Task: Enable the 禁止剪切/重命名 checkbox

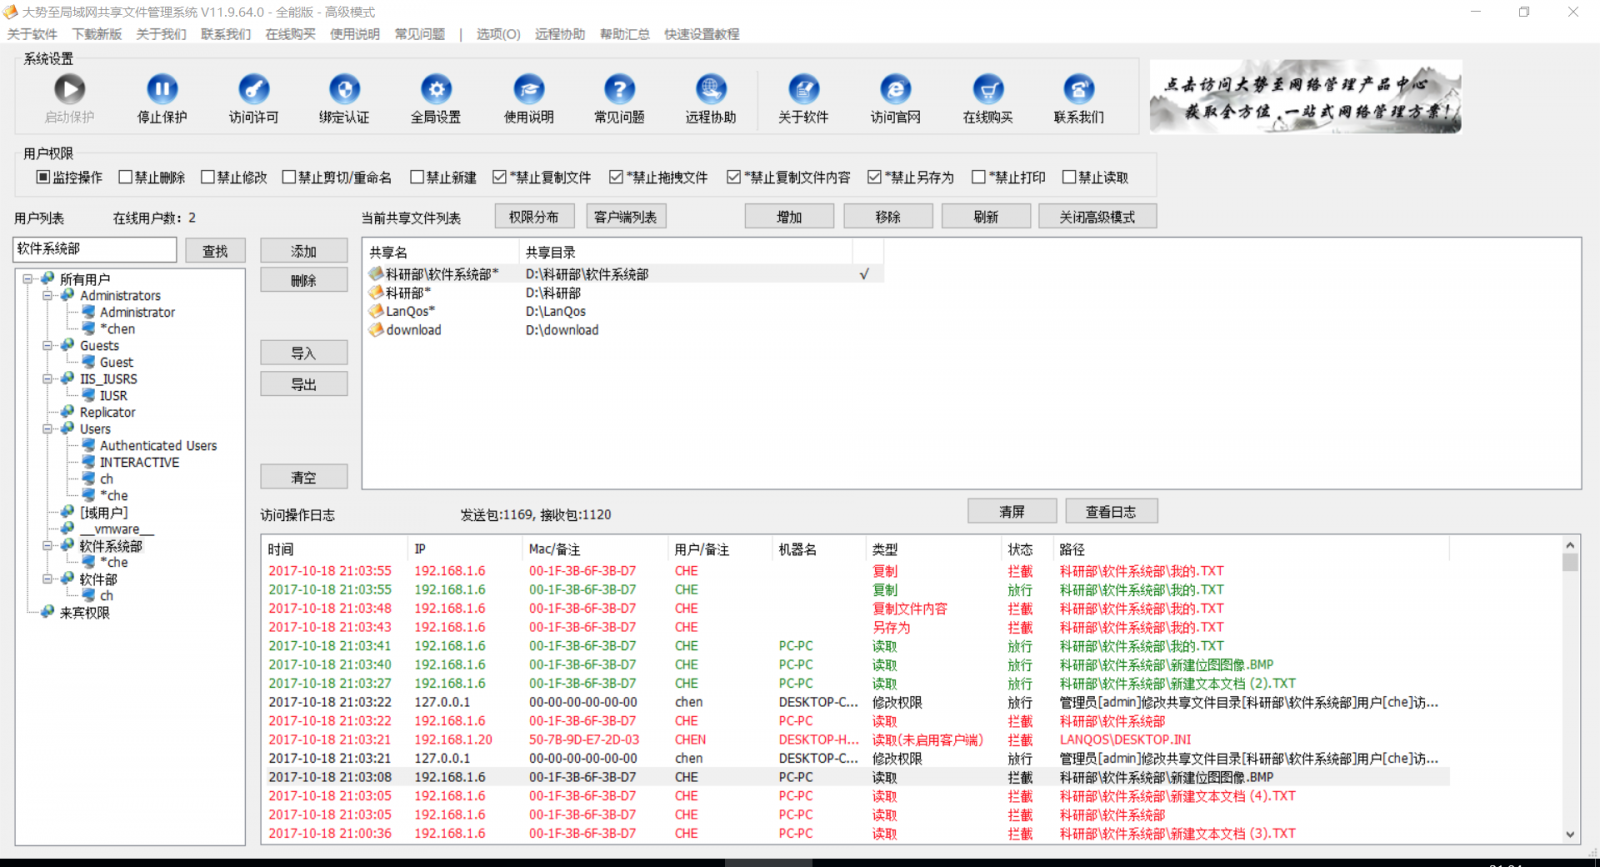Action: pos(289,177)
